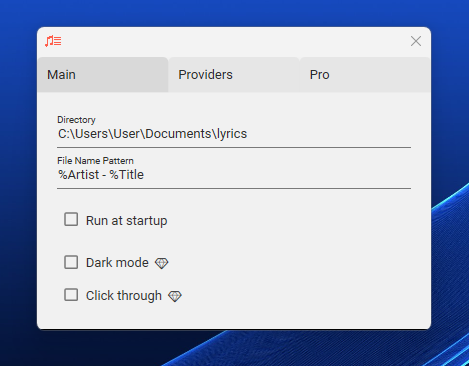Click the red music lyrics app icon
The height and width of the screenshot is (366, 469).
click(53, 41)
